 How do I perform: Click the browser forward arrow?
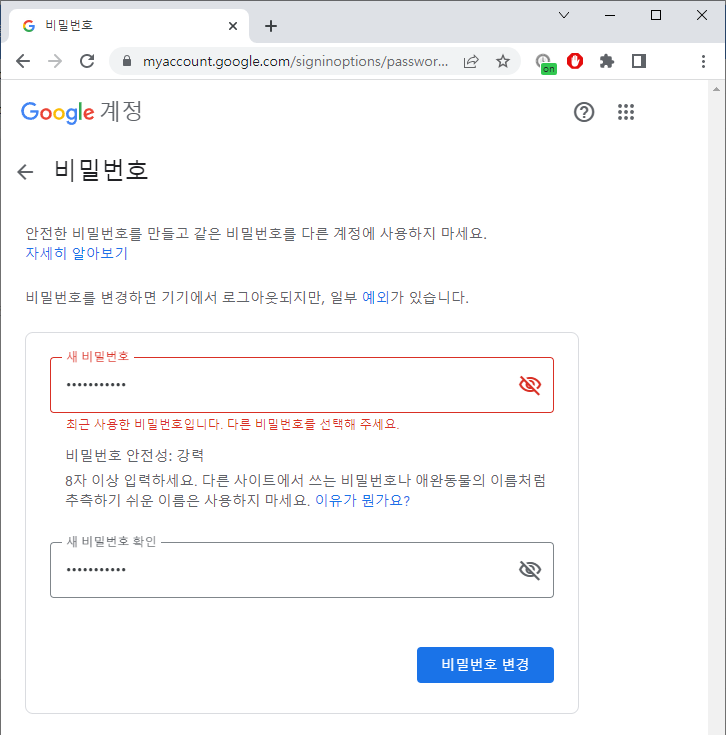(x=55, y=61)
